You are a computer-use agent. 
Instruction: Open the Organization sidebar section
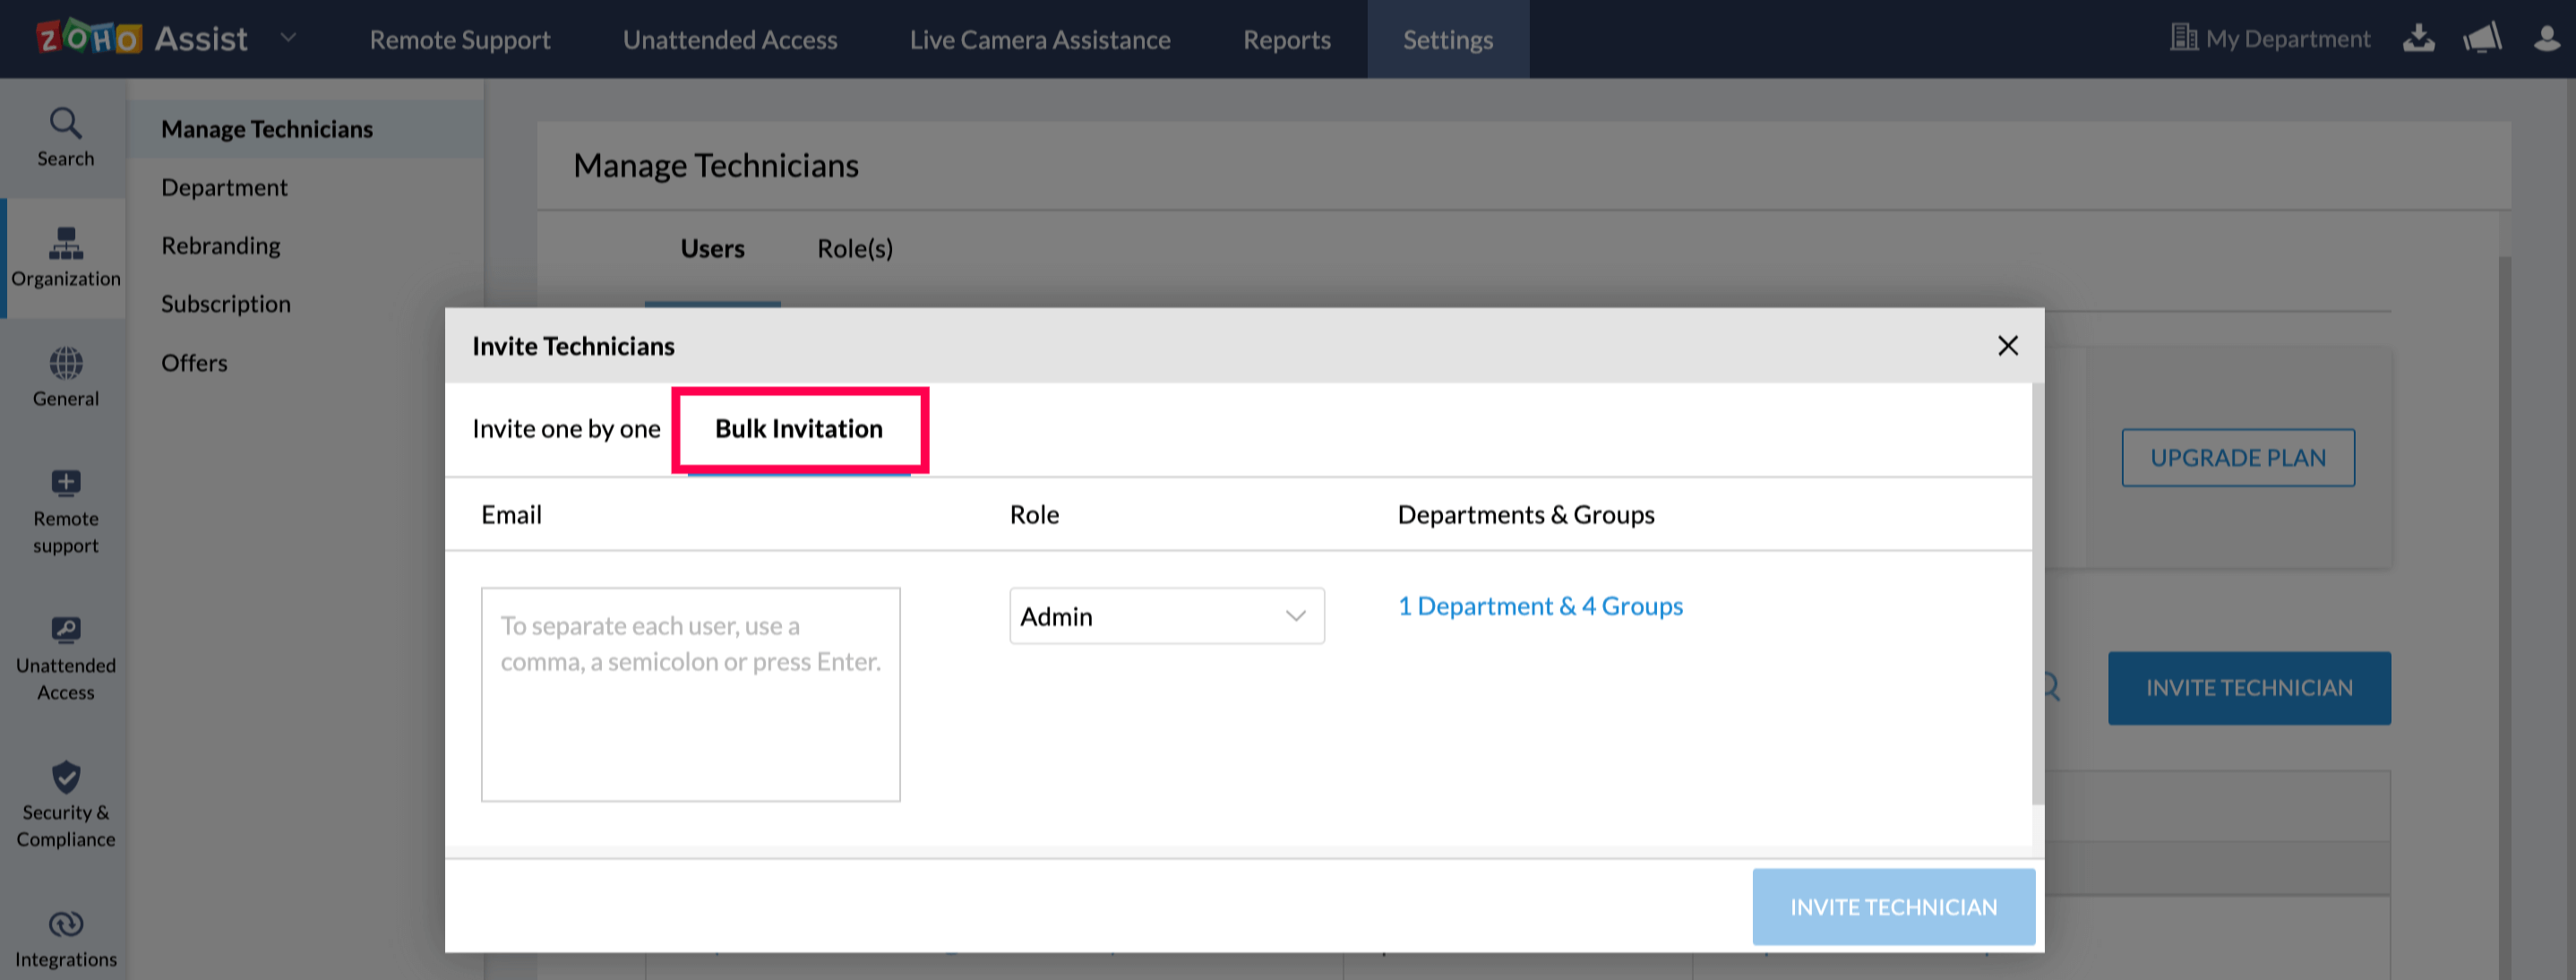point(65,257)
